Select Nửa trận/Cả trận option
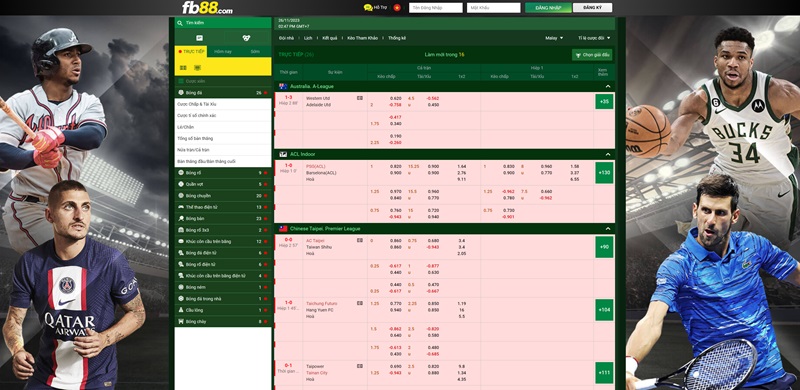The height and width of the screenshot is (390, 800). [x=223, y=150]
